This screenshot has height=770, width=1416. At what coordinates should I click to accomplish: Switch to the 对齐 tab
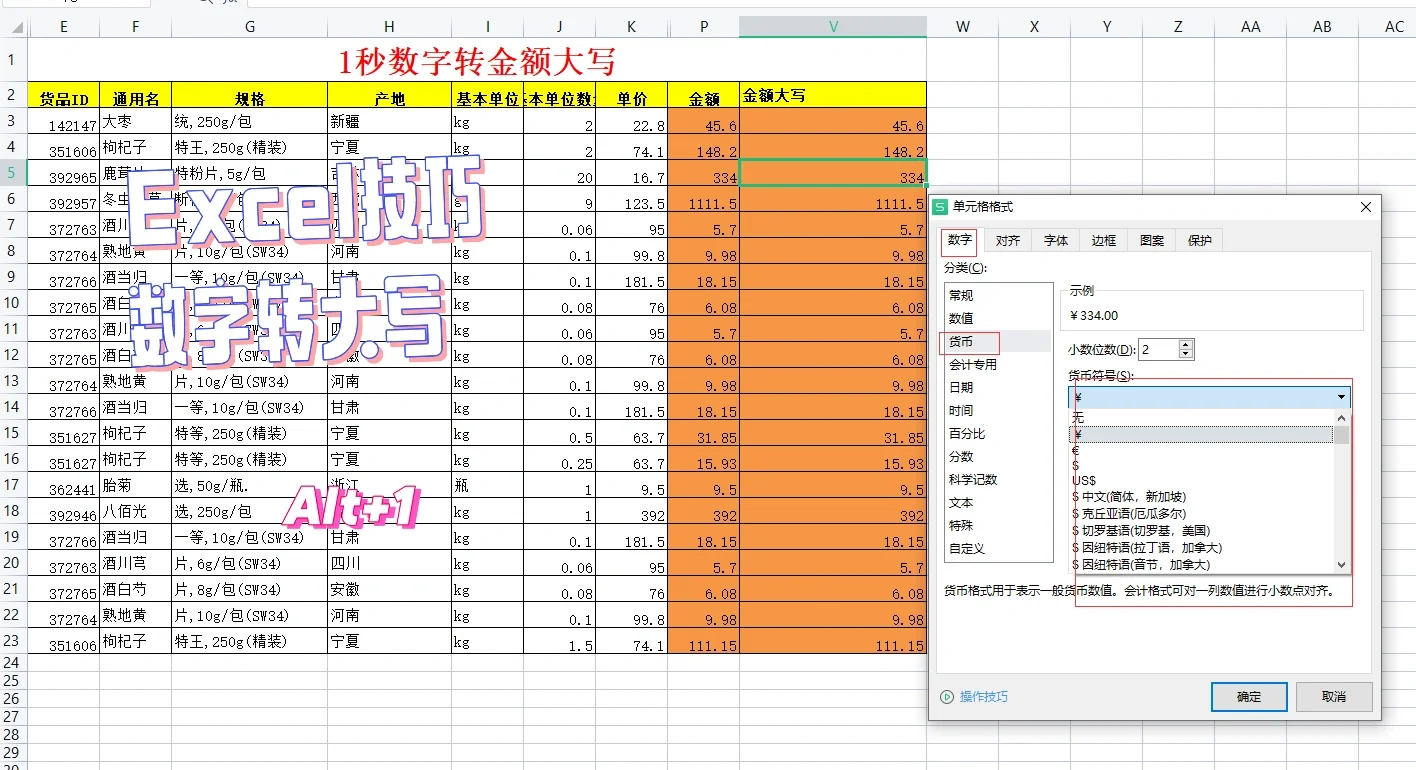[x=1008, y=241]
